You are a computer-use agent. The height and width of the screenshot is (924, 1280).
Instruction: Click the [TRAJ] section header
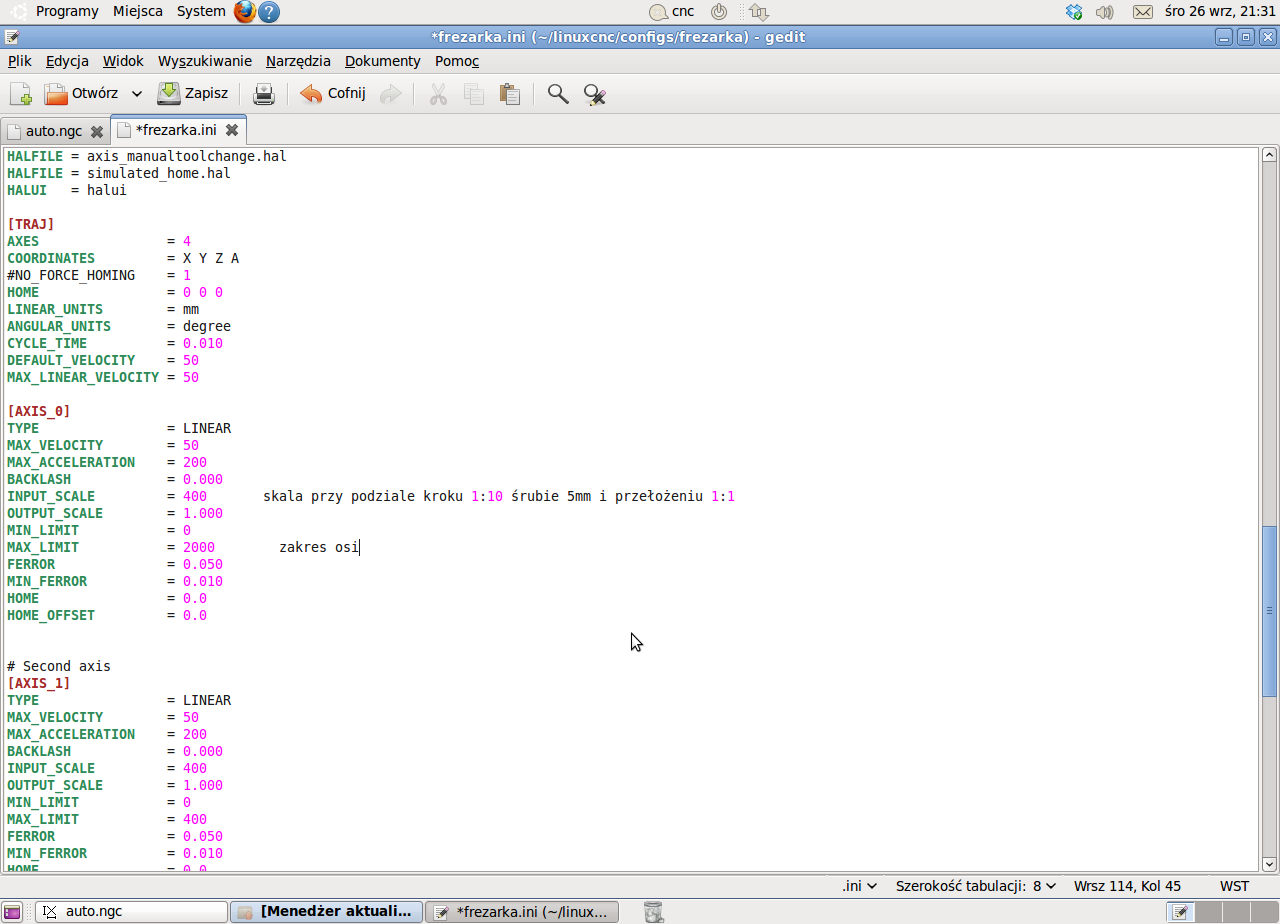coord(31,224)
